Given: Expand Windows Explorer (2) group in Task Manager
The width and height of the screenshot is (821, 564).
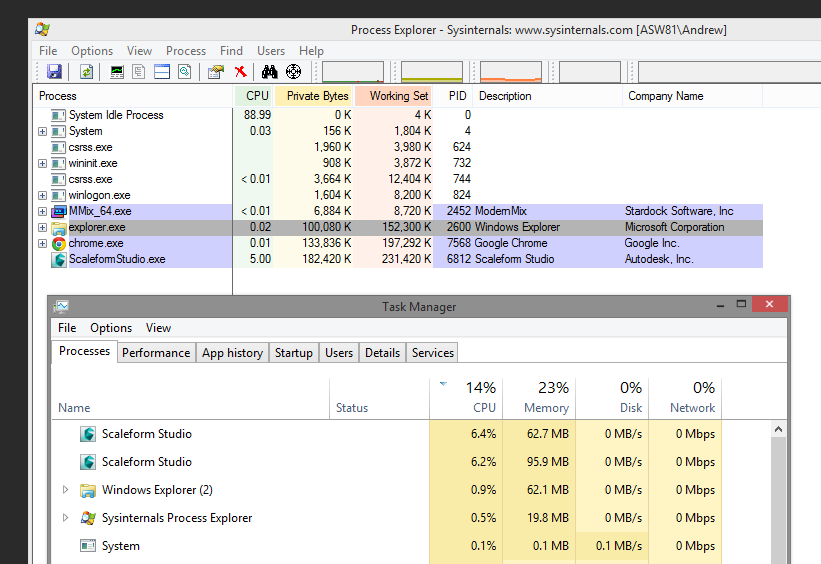Looking at the screenshot, I should tap(65, 490).
